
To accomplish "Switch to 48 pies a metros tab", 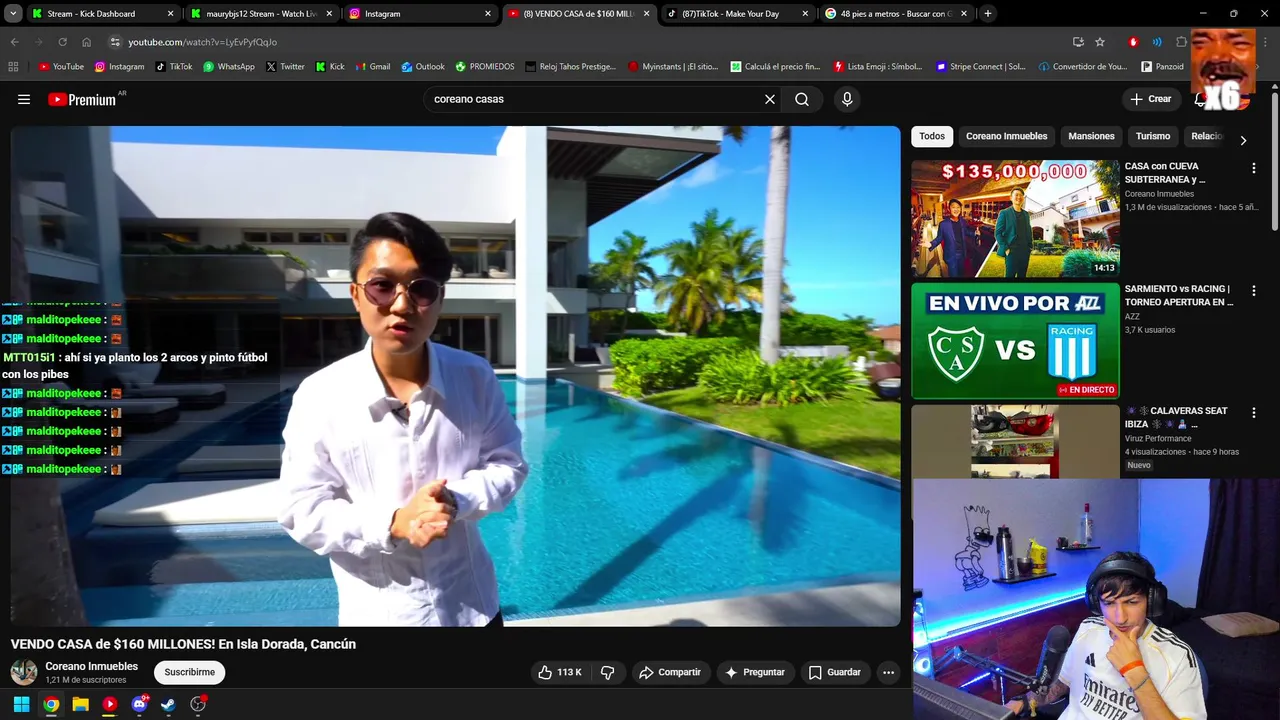I will 896,14.
